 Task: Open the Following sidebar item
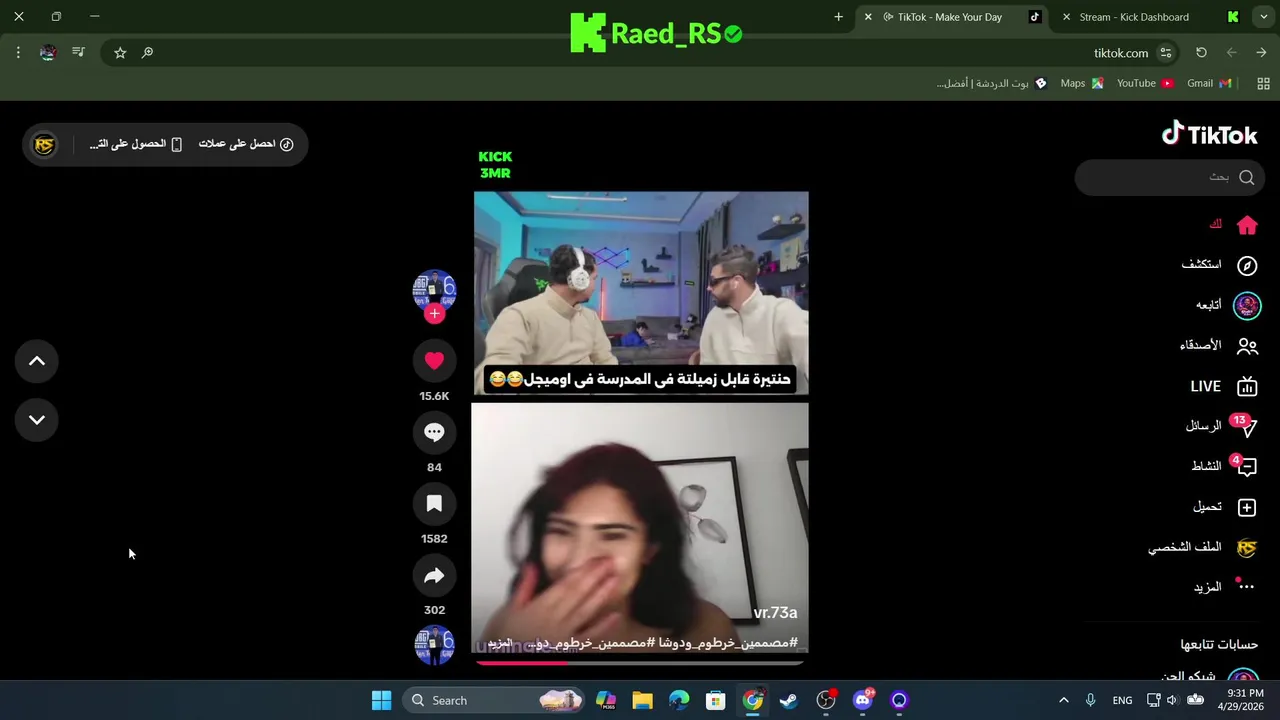pyautogui.click(x=1228, y=305)
